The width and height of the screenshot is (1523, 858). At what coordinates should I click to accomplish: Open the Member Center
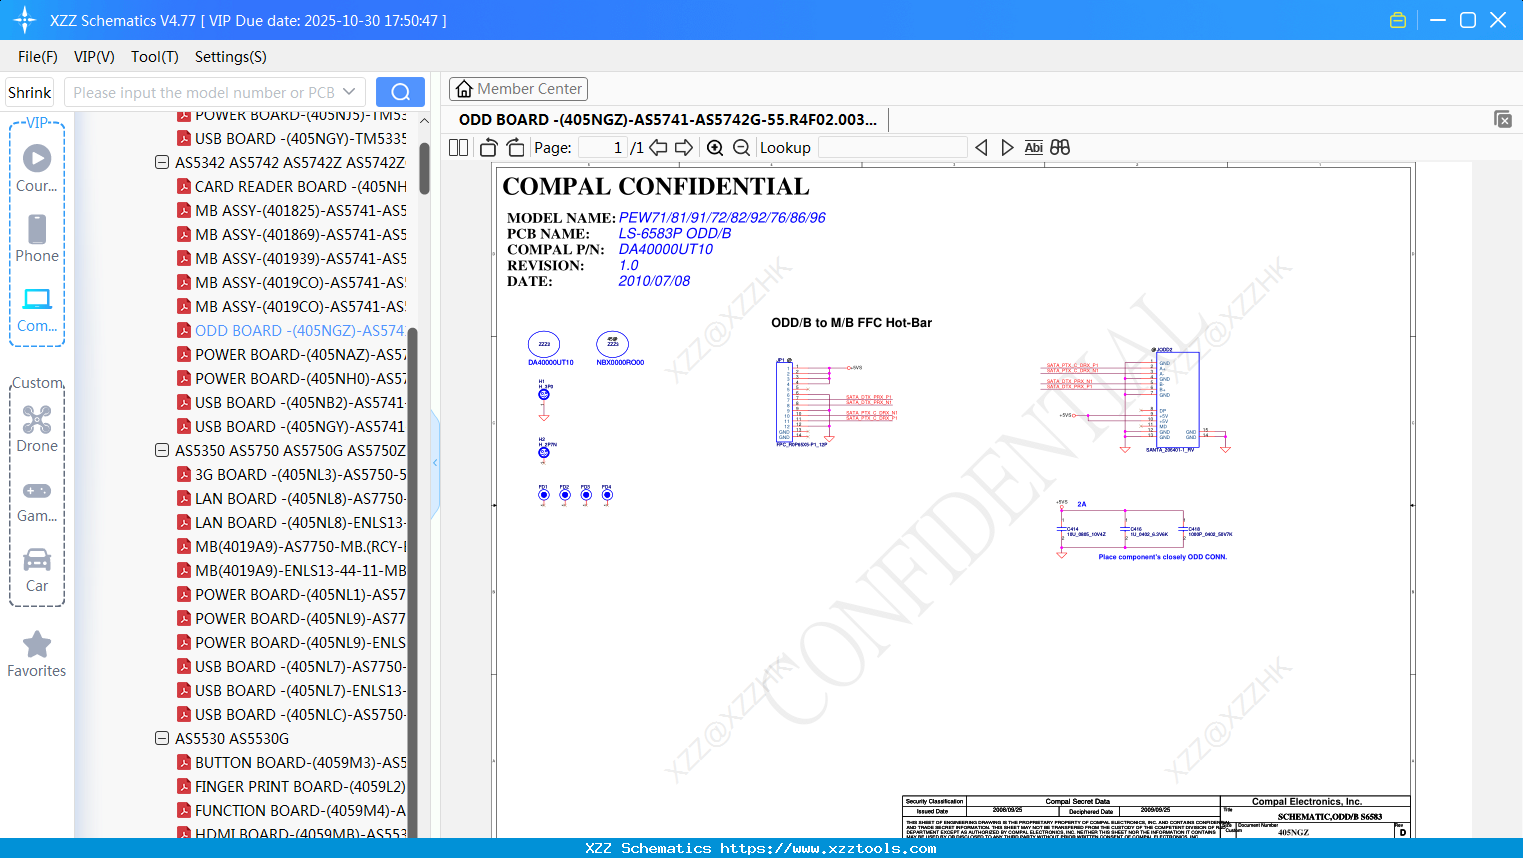(518, 89)
